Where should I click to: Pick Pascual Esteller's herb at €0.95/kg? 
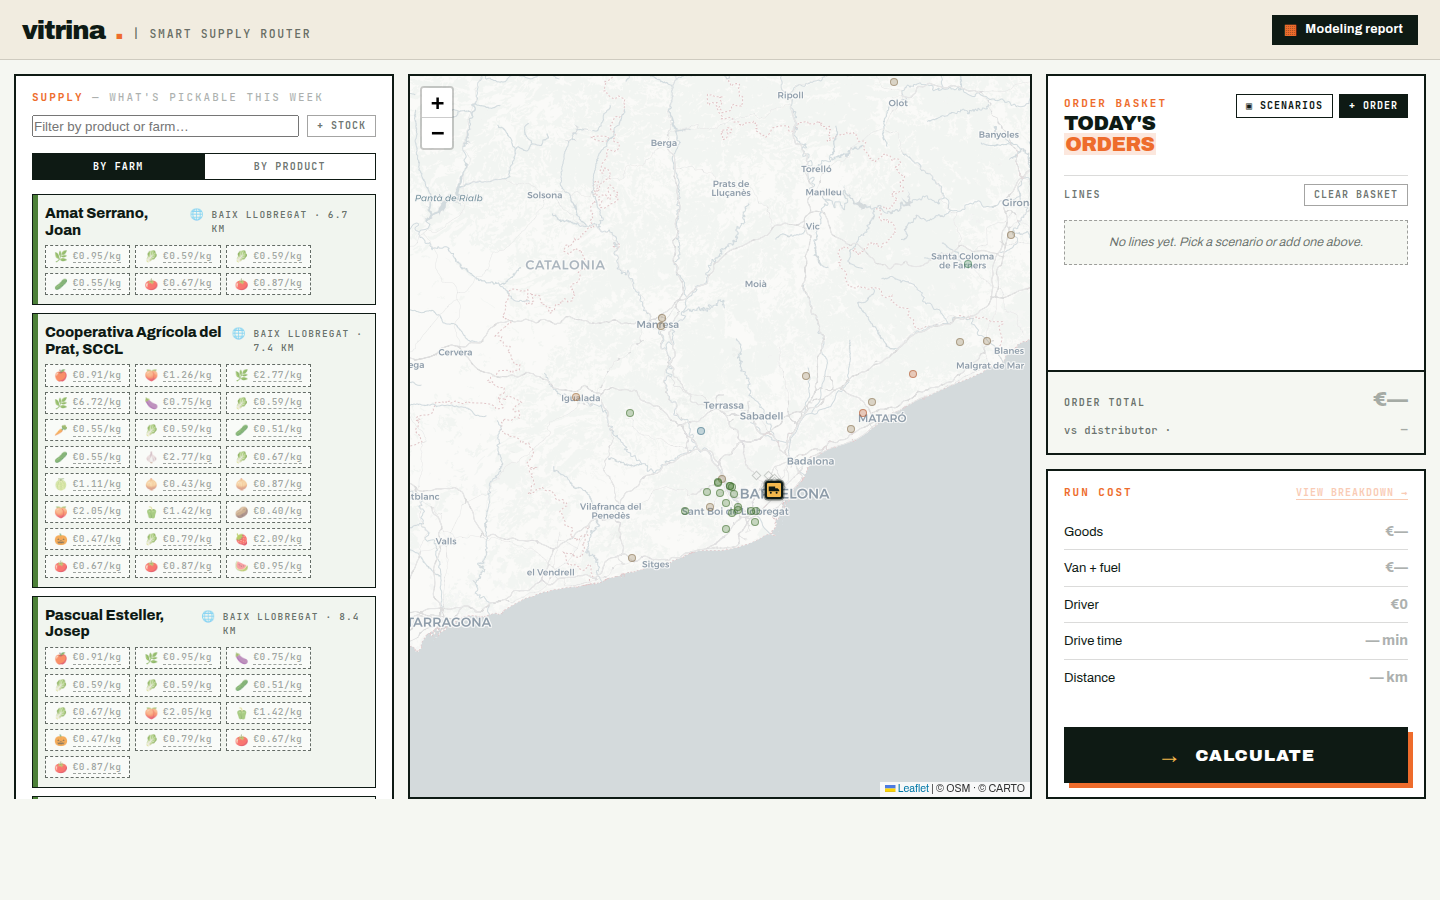178,658
